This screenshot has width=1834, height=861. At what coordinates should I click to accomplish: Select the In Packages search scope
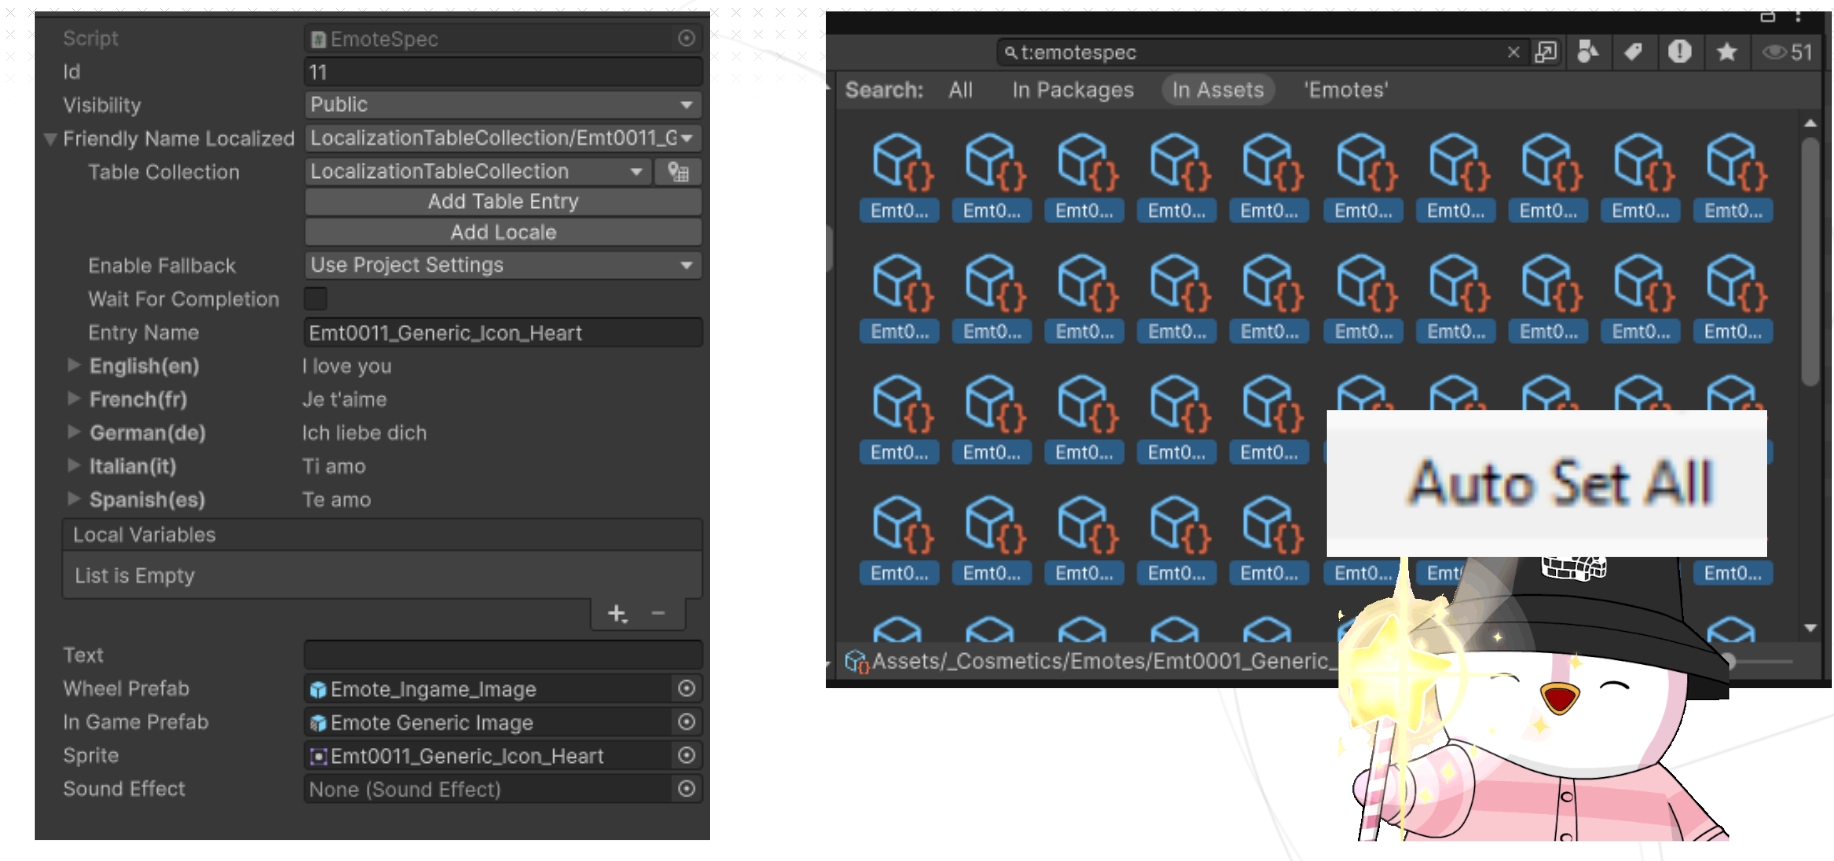pyautogui.click(x=1073, y=90)
